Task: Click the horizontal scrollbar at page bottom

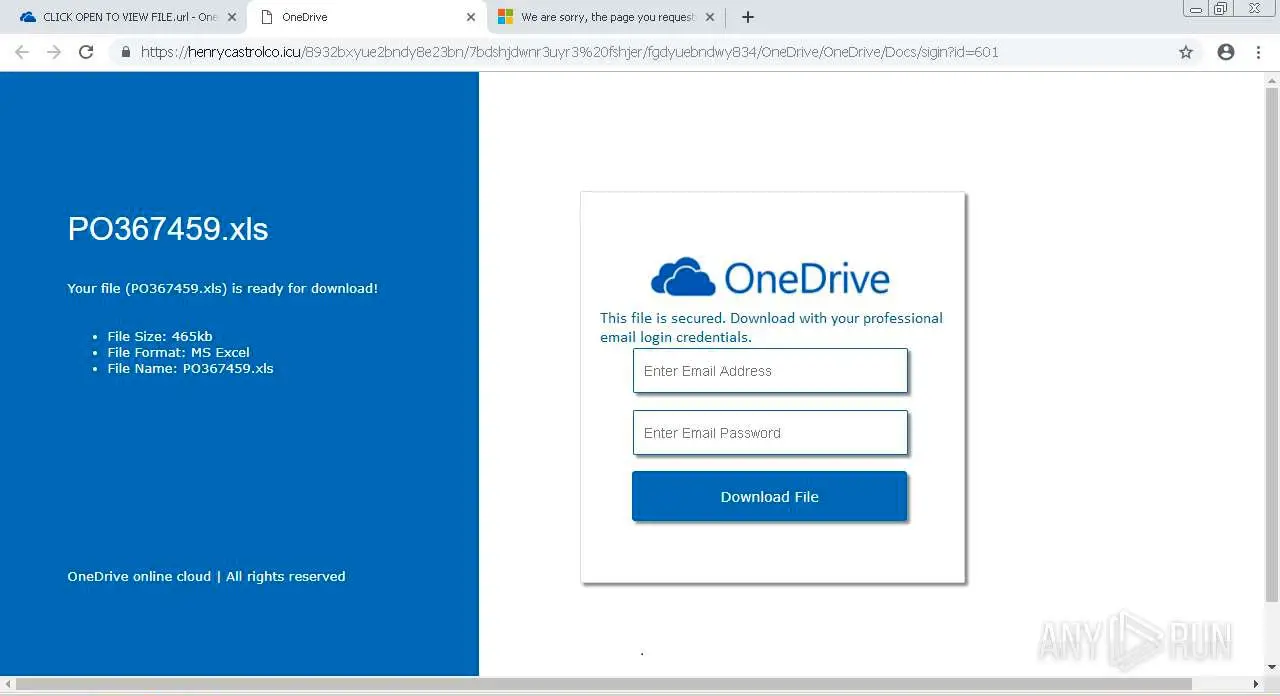Action: tap(630, 685)
